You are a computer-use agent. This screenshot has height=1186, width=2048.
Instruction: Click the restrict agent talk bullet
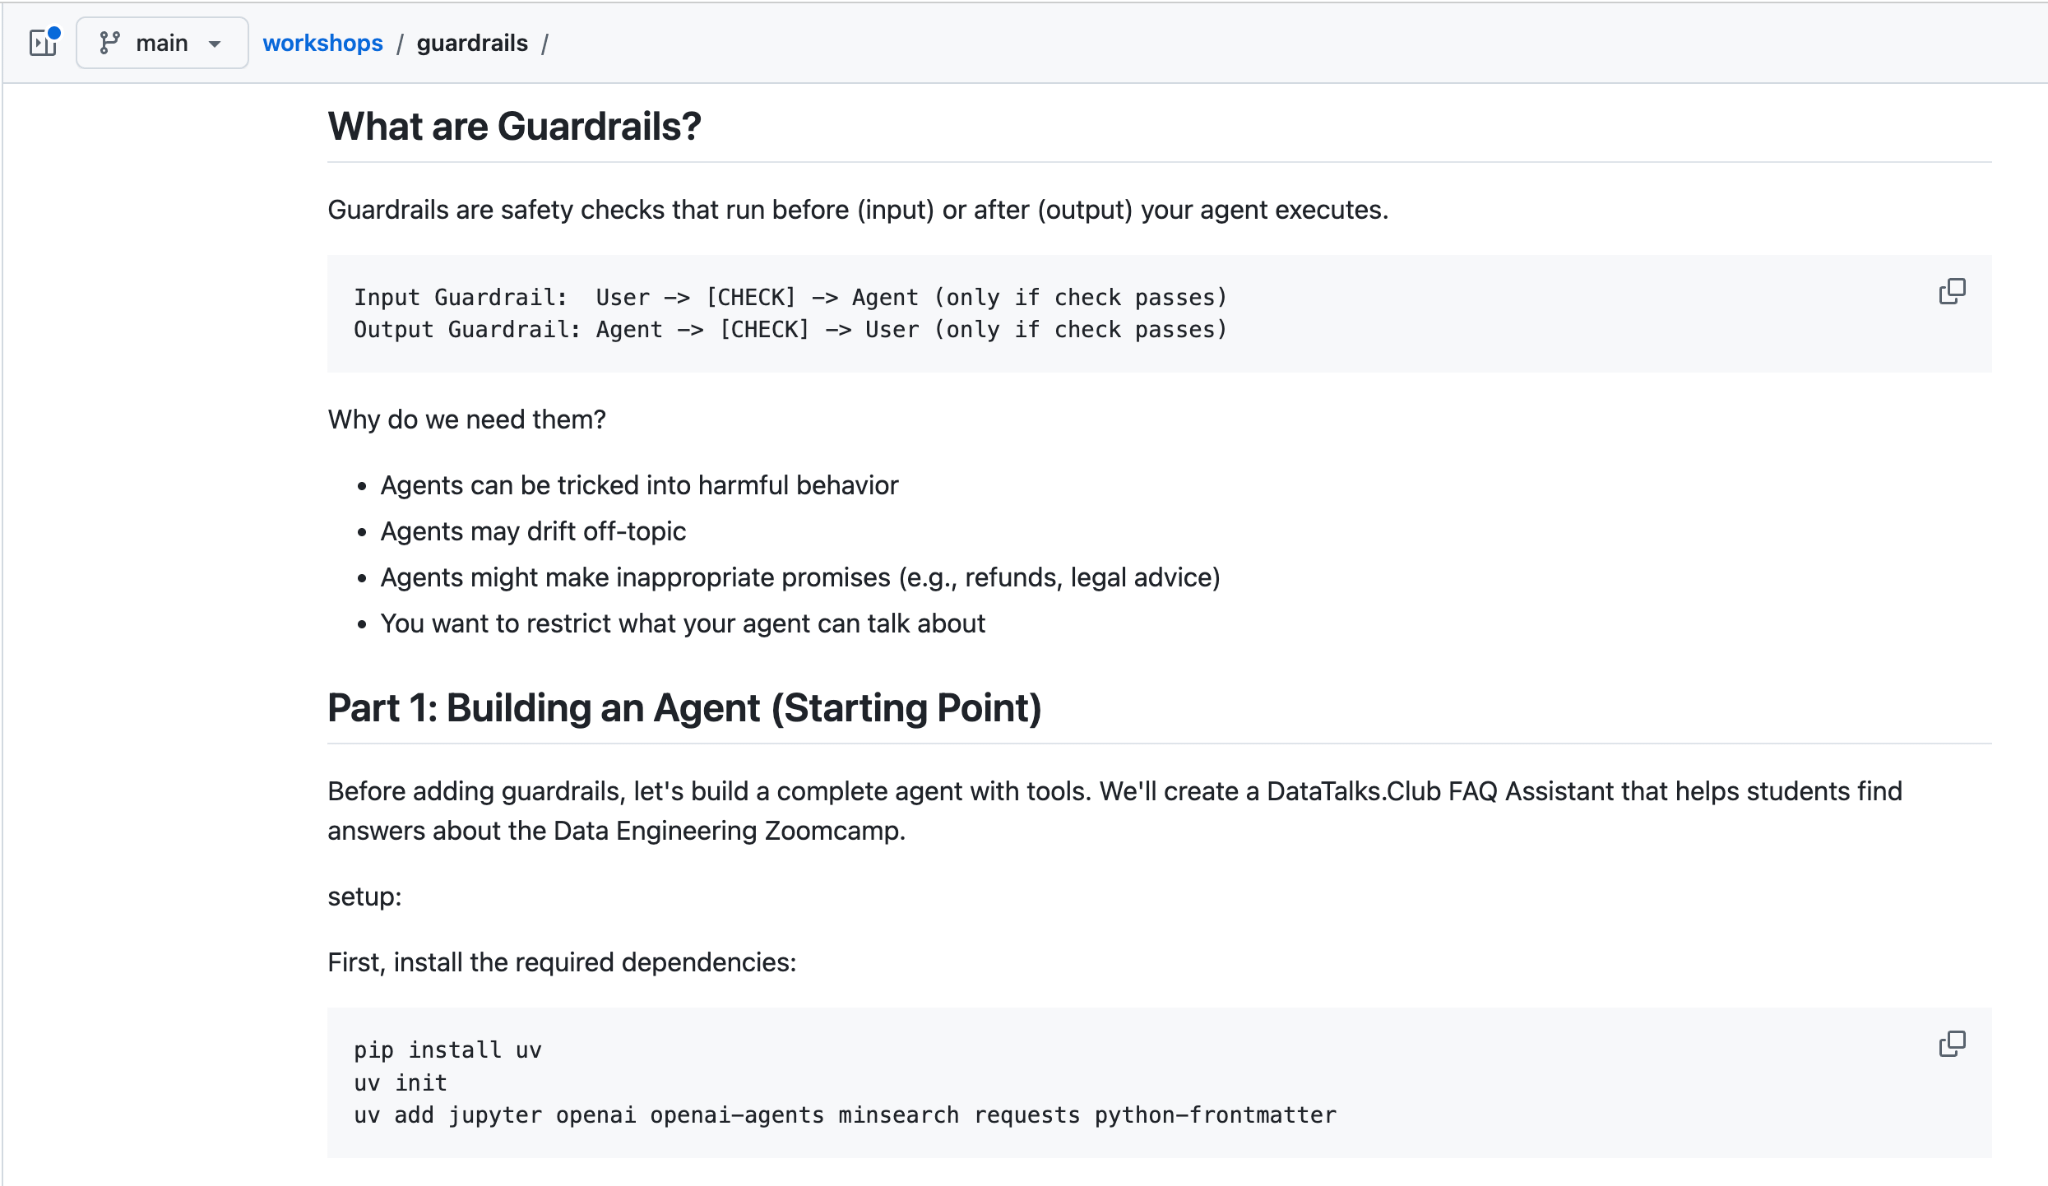pos(683,623)
